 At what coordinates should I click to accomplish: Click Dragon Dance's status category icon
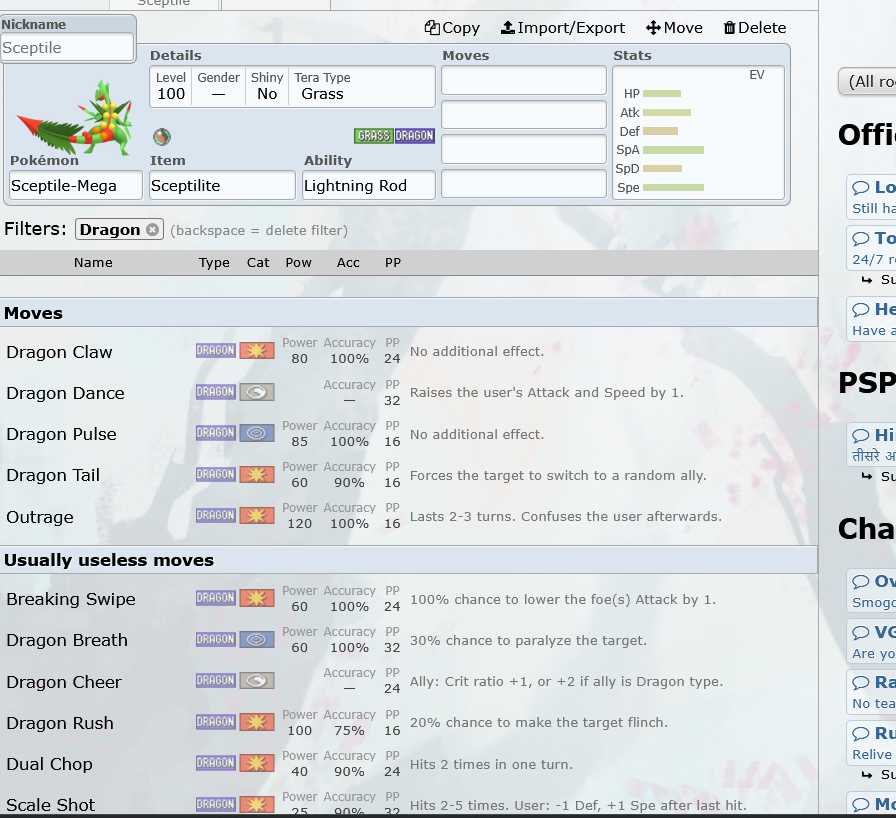click(x=257, y=392)
